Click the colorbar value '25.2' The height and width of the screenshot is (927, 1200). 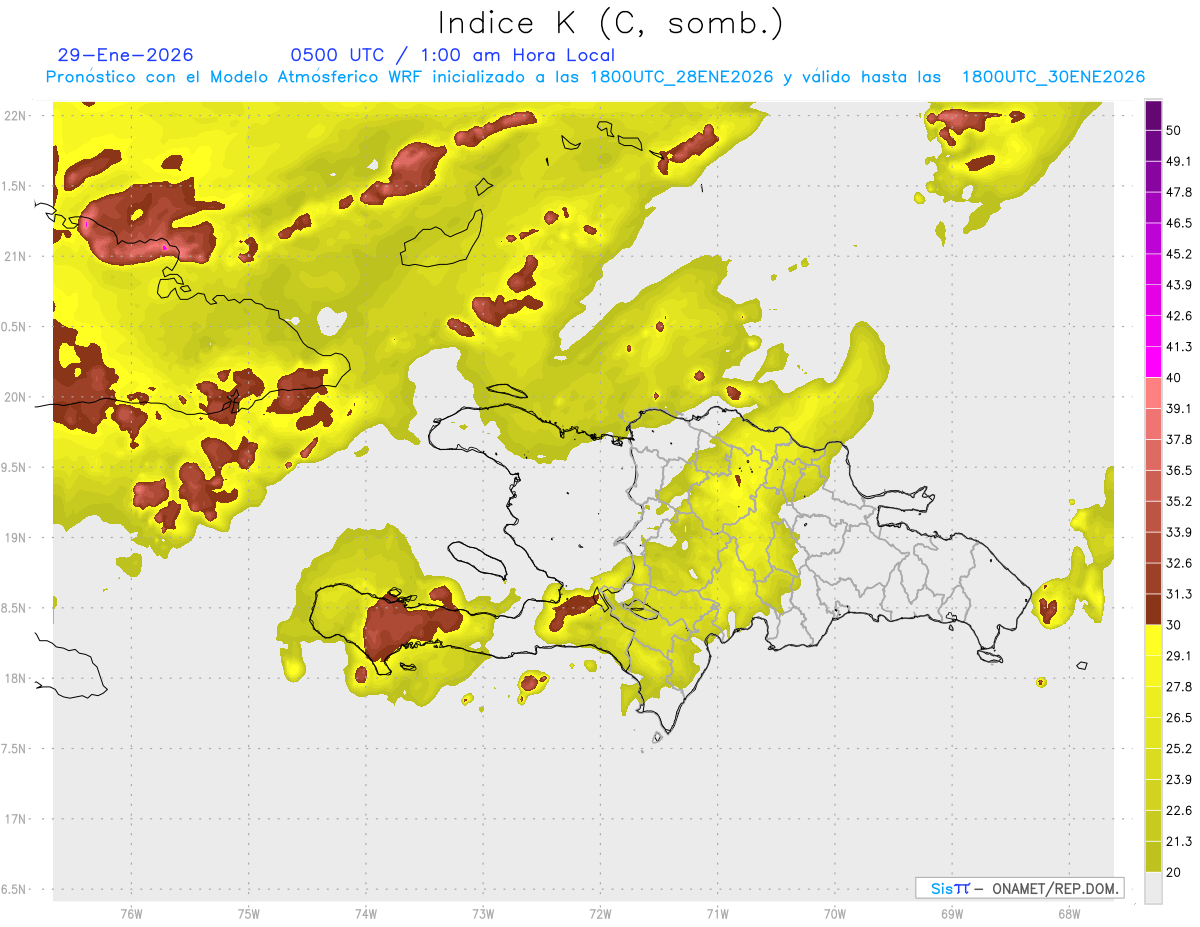pos(1179,748)
